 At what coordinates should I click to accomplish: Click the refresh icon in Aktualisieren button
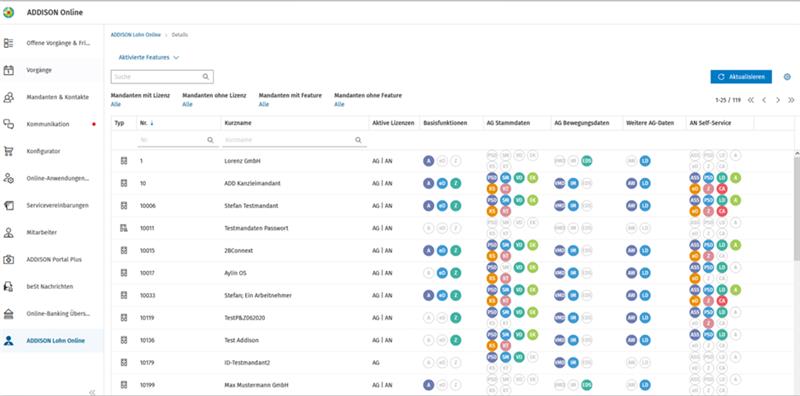721,77
